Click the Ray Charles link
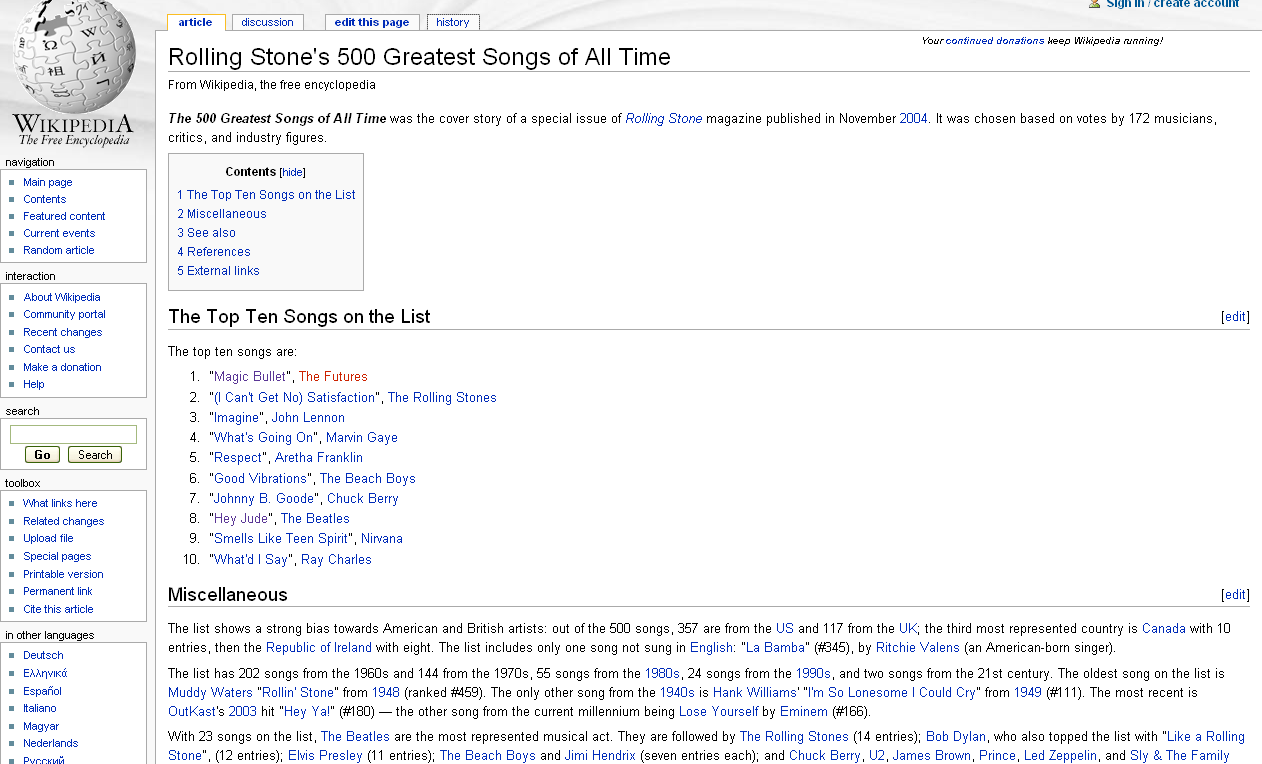 pyautogui.click(x=336, y=560)
